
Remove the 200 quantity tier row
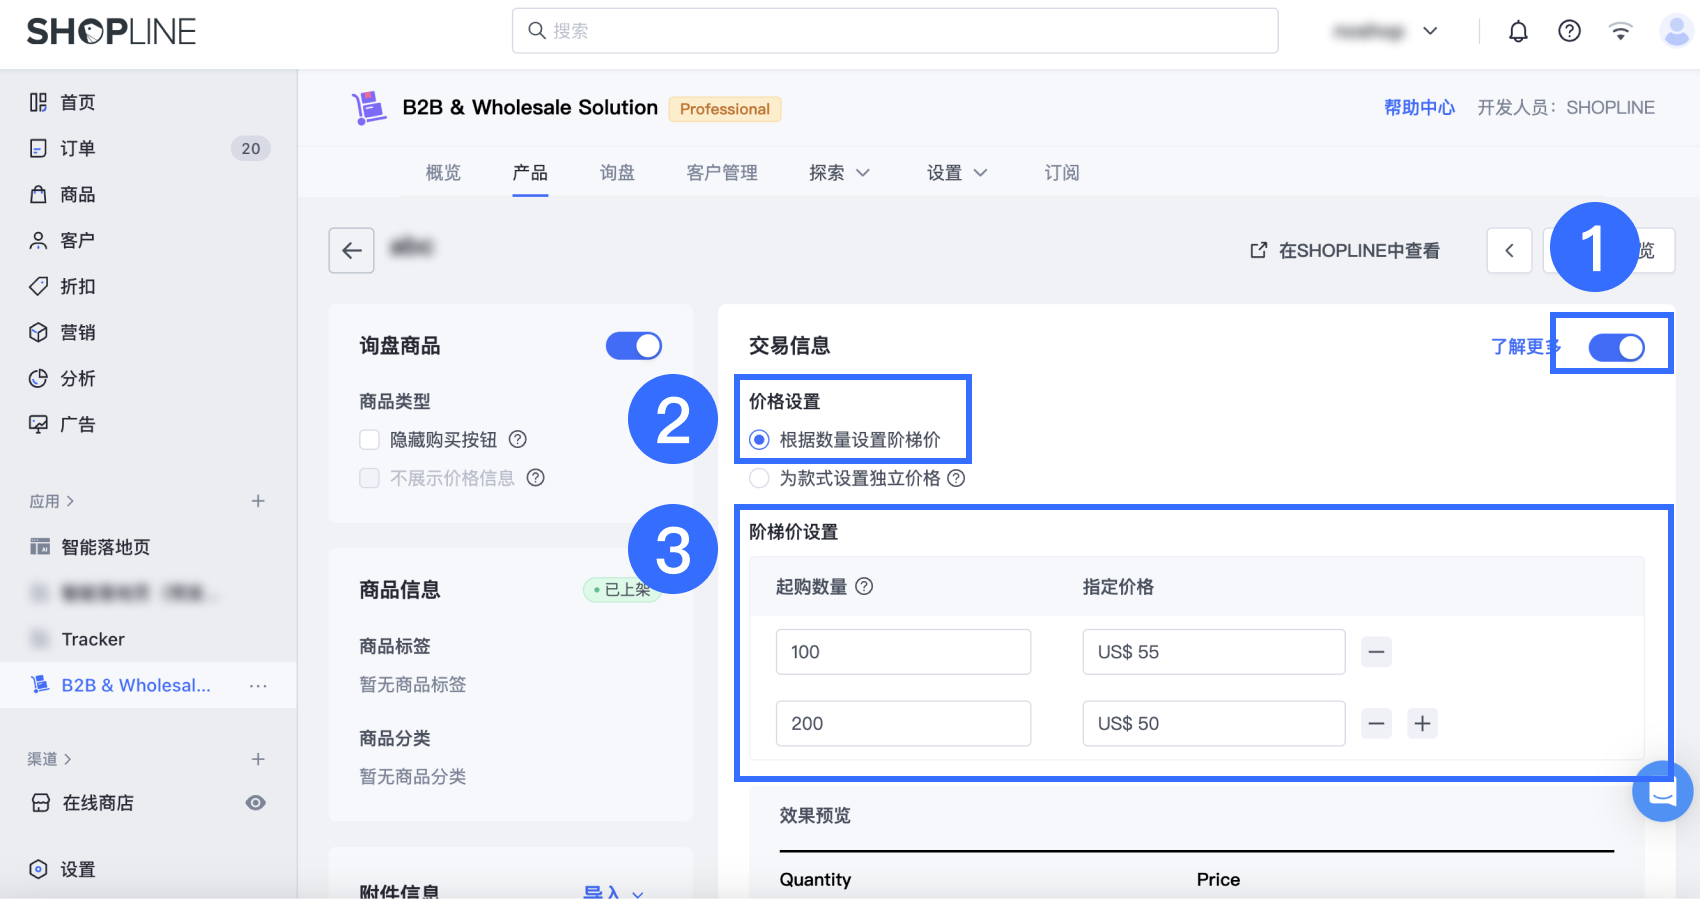(1377, 723)
